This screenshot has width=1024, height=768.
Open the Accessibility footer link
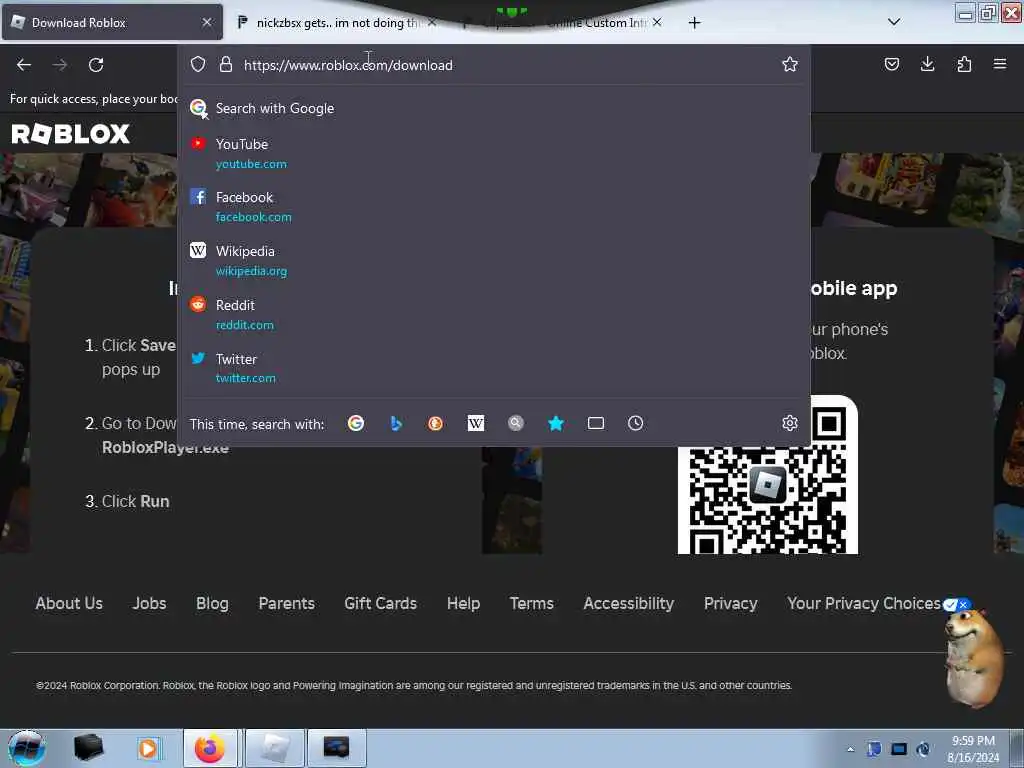pos(629,603)
